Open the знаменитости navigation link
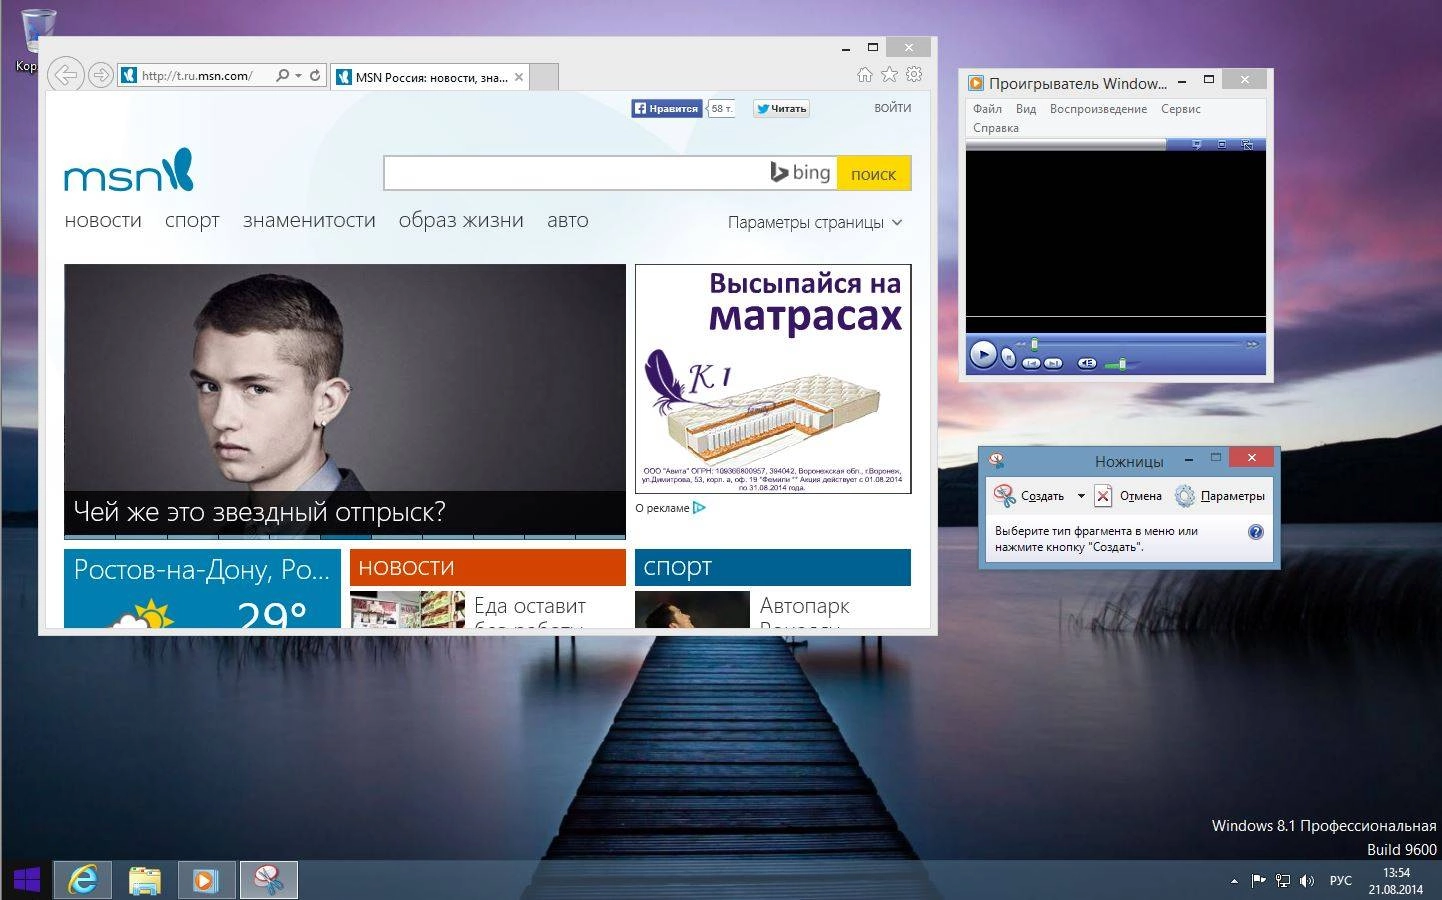The image size is (1442, 900). click(309, 220)
